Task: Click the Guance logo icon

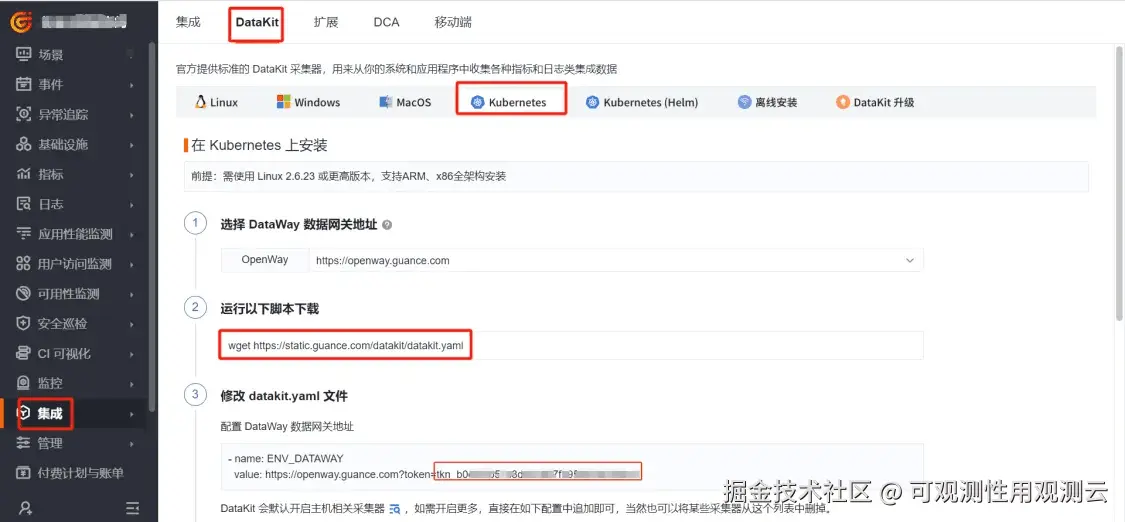Action: pyautogui.click(x=21, y=22)
